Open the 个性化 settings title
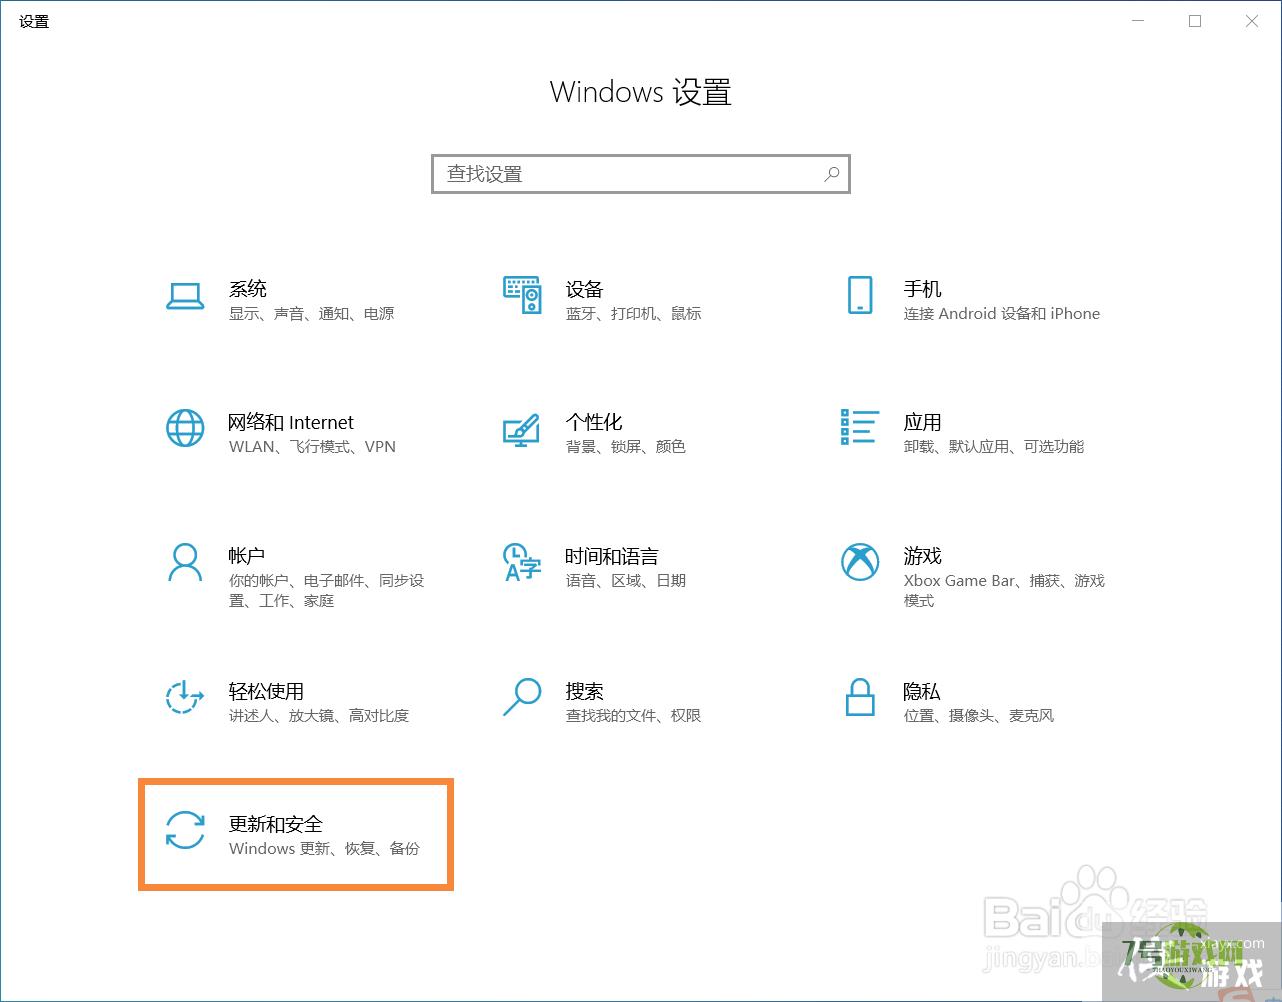Viewport: 1282px width, 1002px height. (594, 422)
